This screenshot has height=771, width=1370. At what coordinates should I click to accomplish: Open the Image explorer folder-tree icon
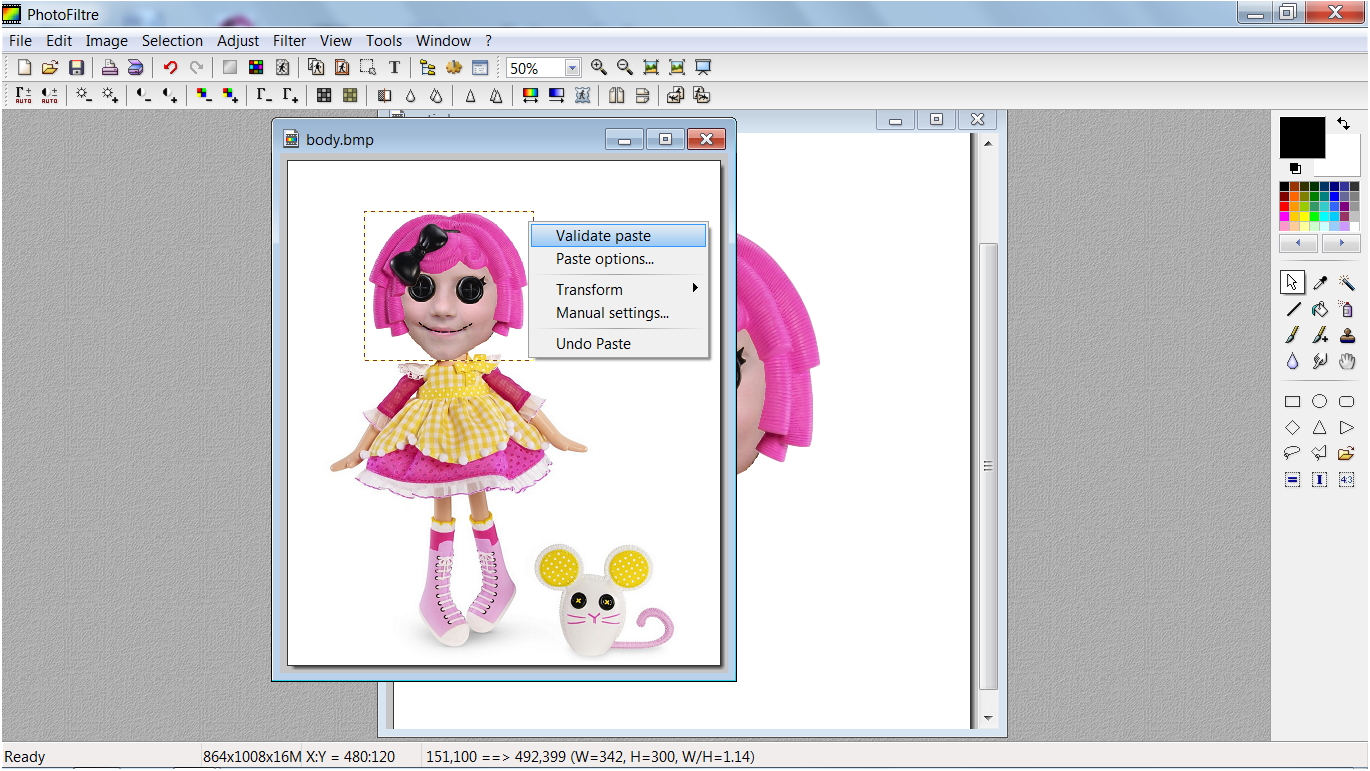[x=428, y=67]
